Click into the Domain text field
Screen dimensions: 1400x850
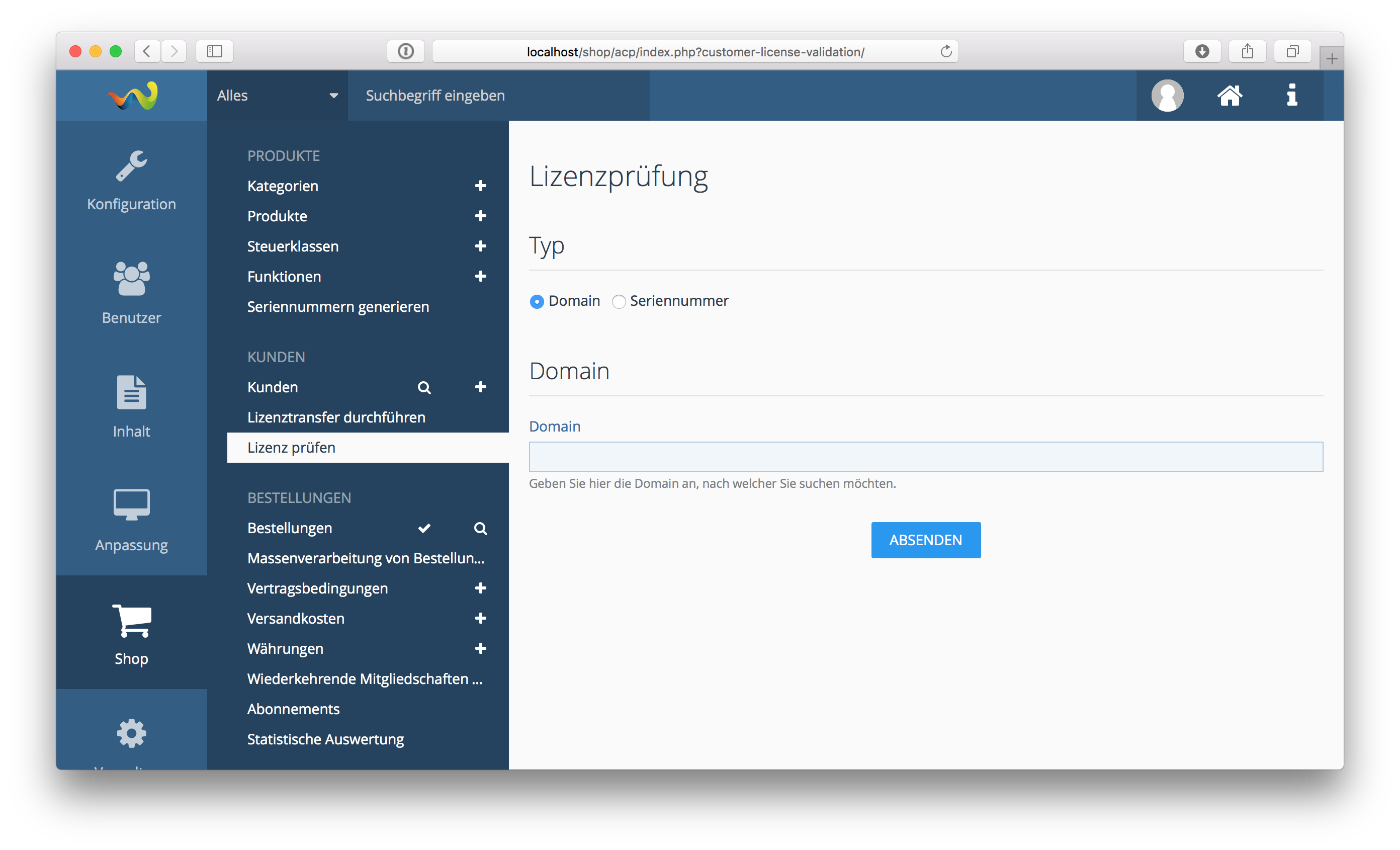click(925, 457)
